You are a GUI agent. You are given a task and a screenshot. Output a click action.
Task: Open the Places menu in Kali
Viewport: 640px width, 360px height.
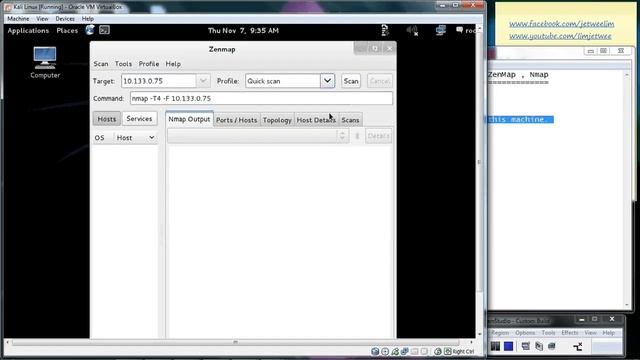[x=67, y=31]
